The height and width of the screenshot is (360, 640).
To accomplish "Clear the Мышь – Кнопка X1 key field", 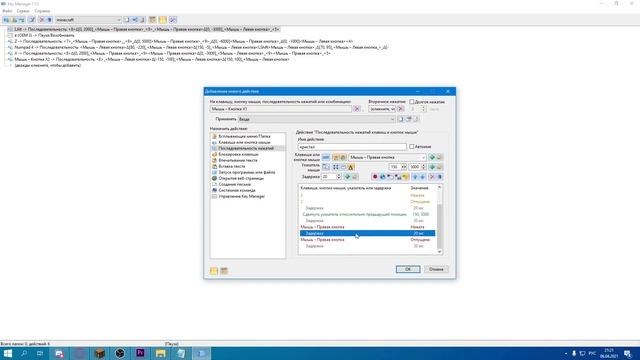I will click(357, 109).
